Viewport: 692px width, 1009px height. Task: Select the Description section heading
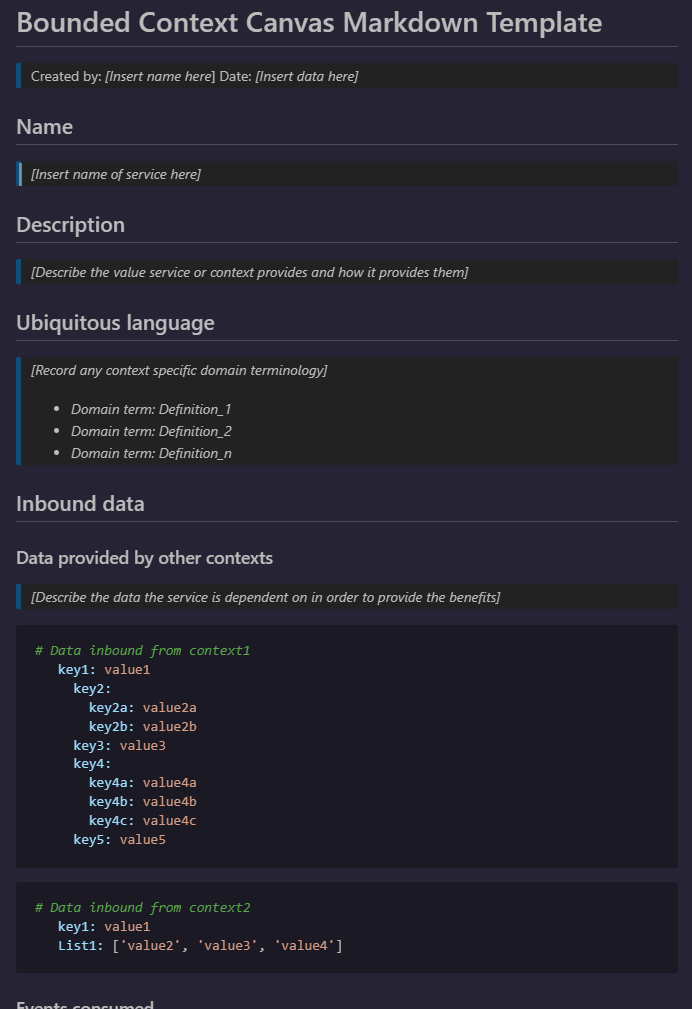(70, 225)
